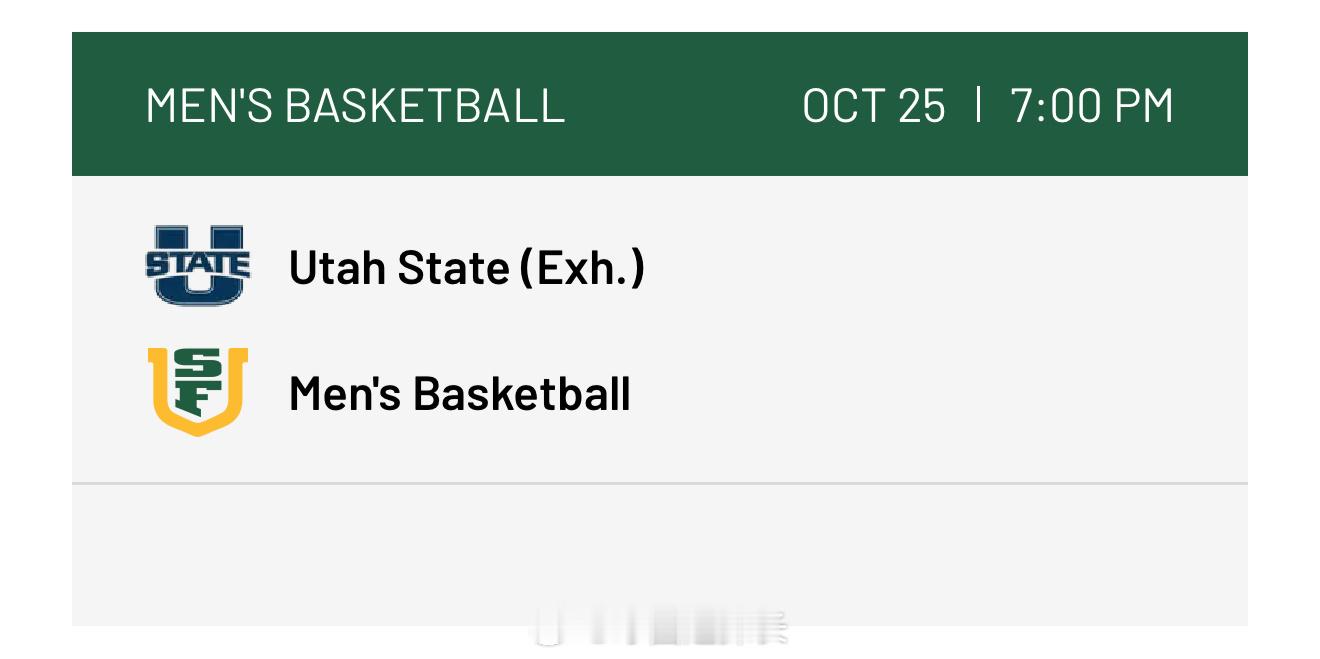Click the 7:00 PM start time
This screenshot has width=1320, height=659.
(x=1091, y=105)
